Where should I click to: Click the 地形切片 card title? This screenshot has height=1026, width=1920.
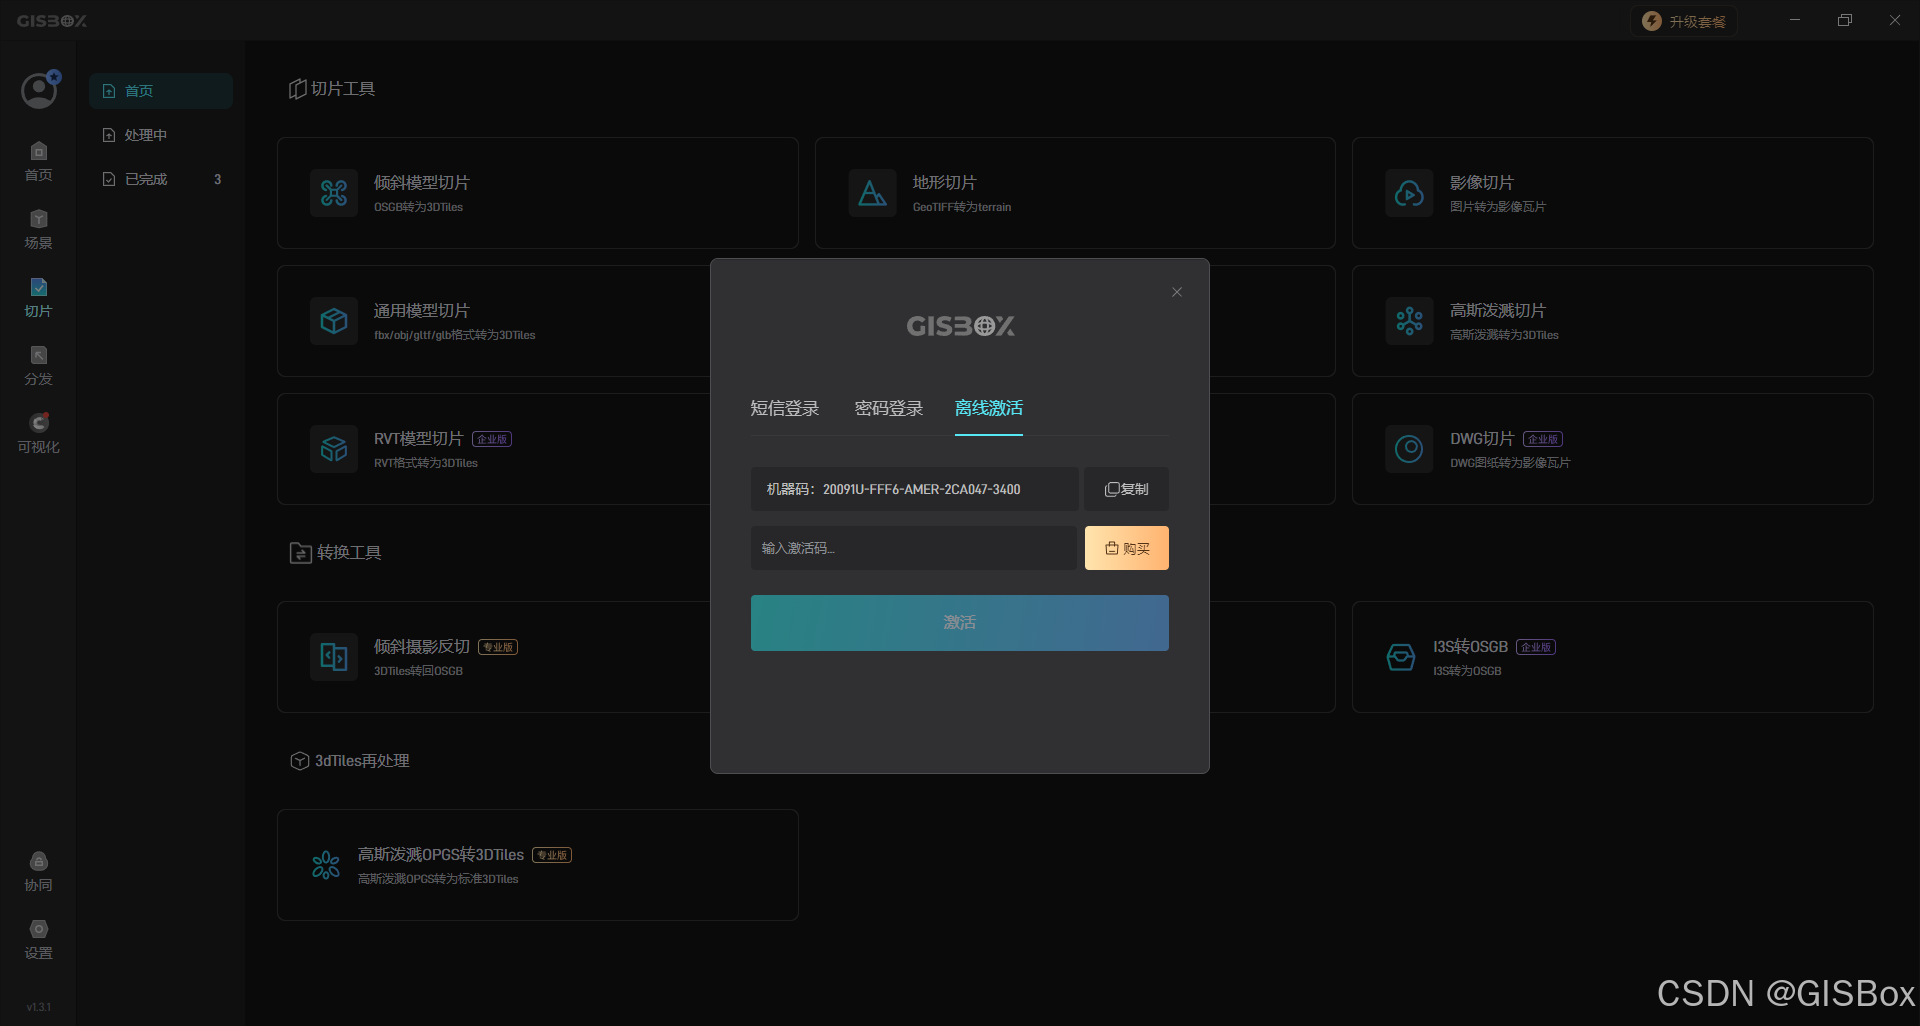point(945,183)
